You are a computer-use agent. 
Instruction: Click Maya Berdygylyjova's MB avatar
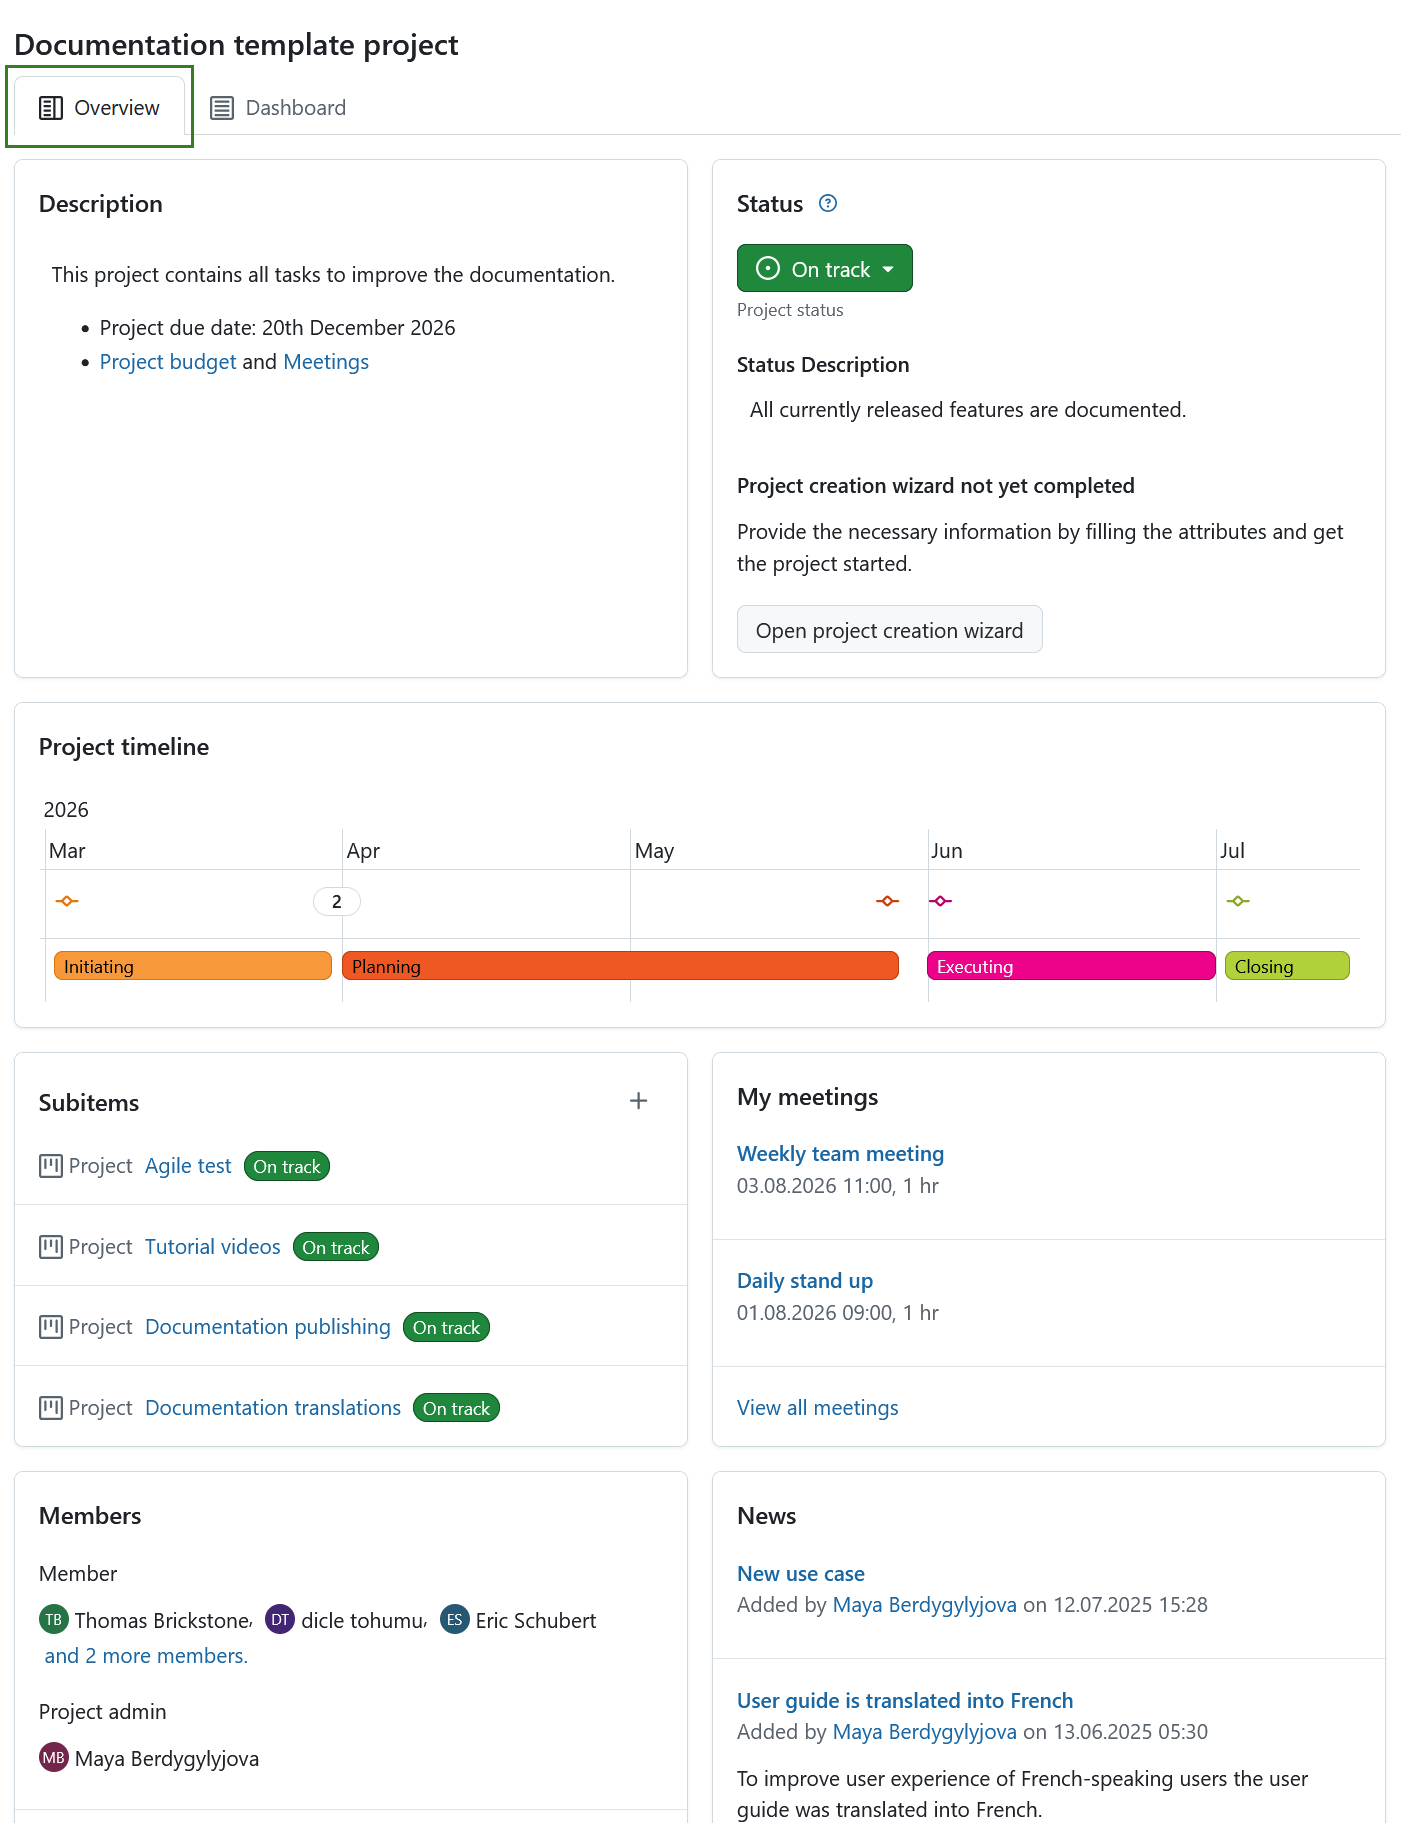tap(54, 1758)
